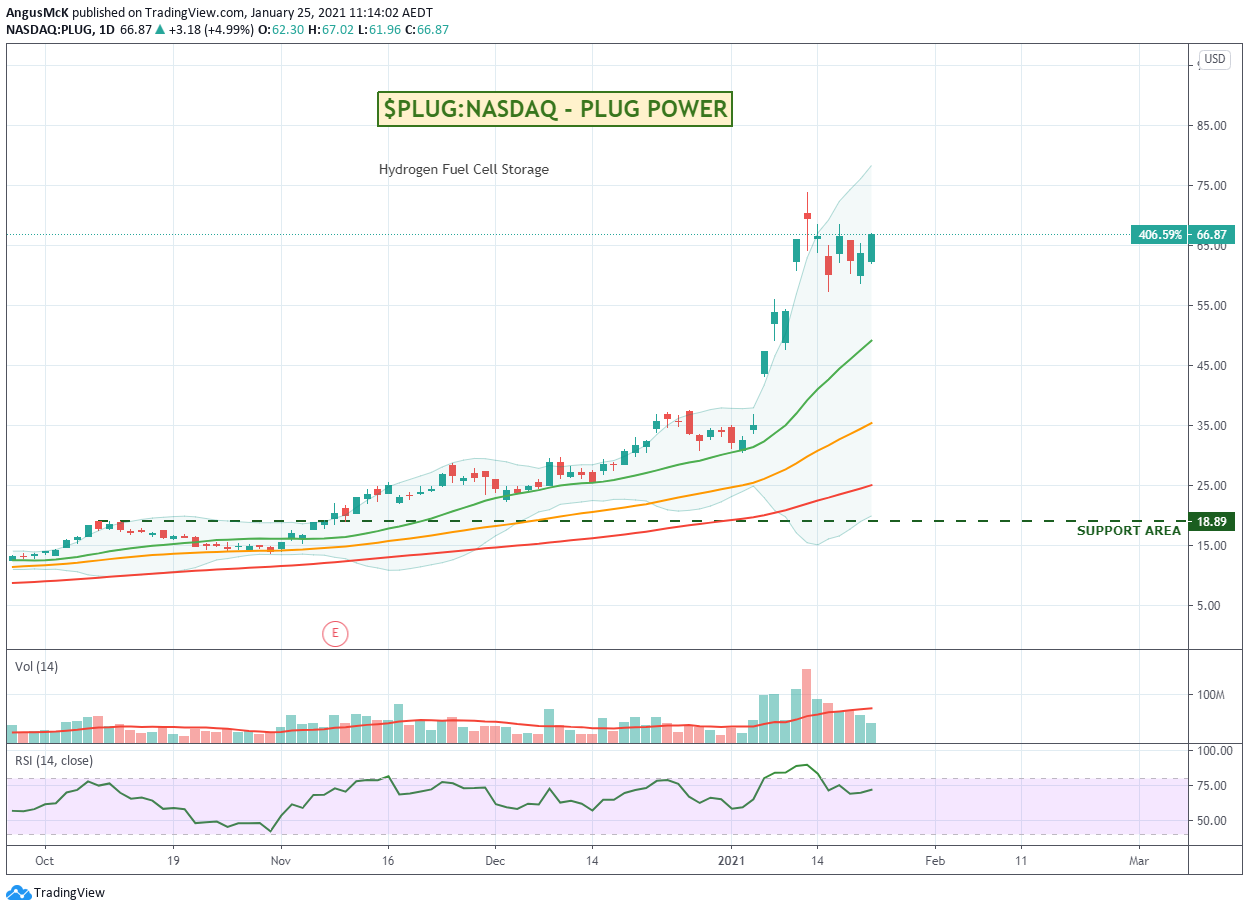1249x911 pixels.
Task: Click the Oct date on the time axis
Action: (44, 860)
